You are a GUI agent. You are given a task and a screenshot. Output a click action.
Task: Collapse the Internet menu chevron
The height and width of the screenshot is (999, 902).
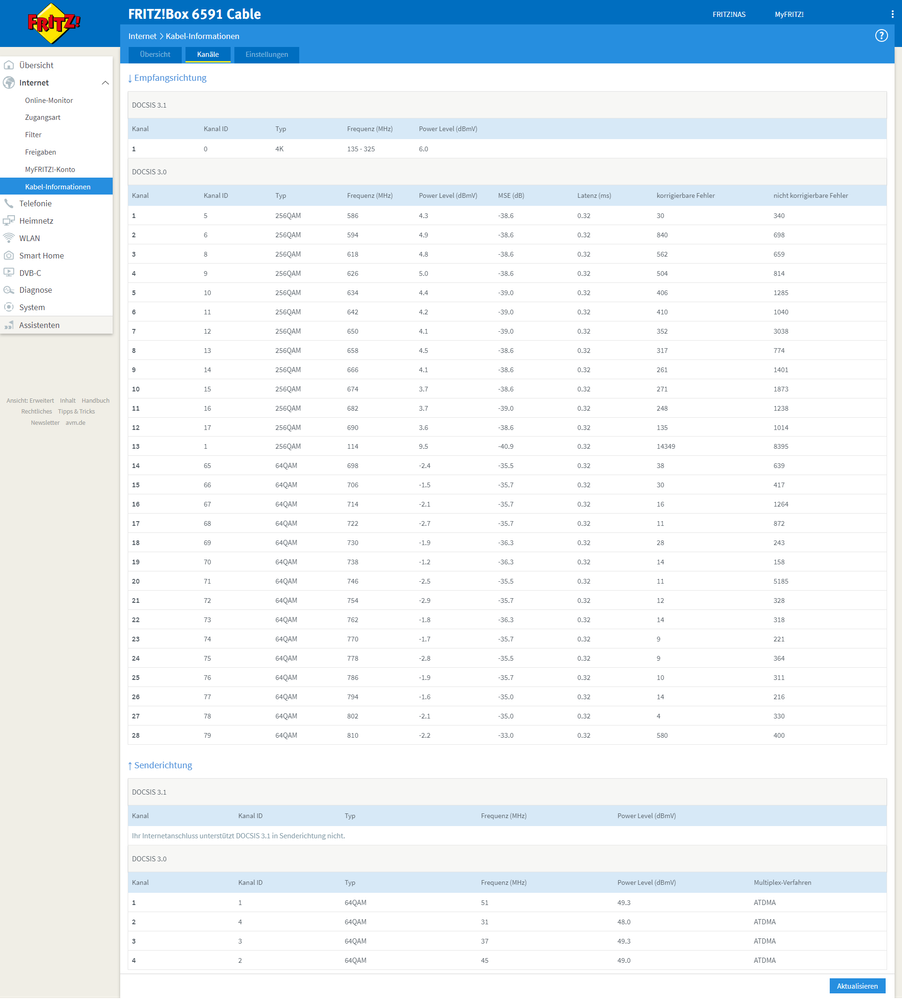(105, 83)
